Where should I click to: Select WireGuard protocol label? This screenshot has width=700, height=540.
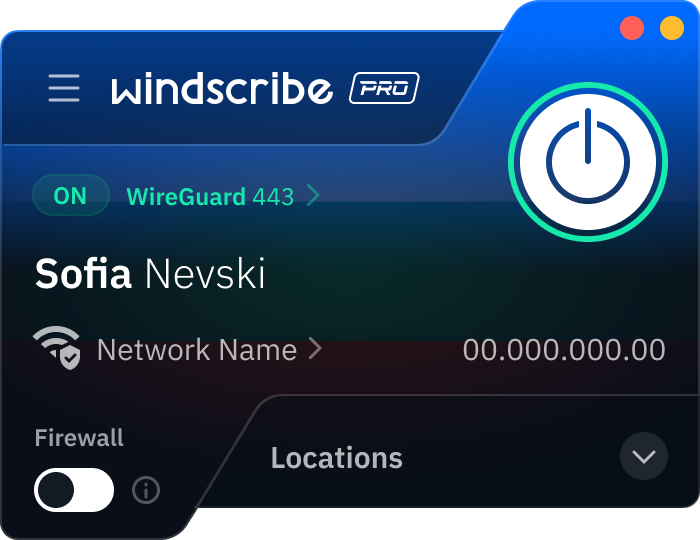pos(186,196)
